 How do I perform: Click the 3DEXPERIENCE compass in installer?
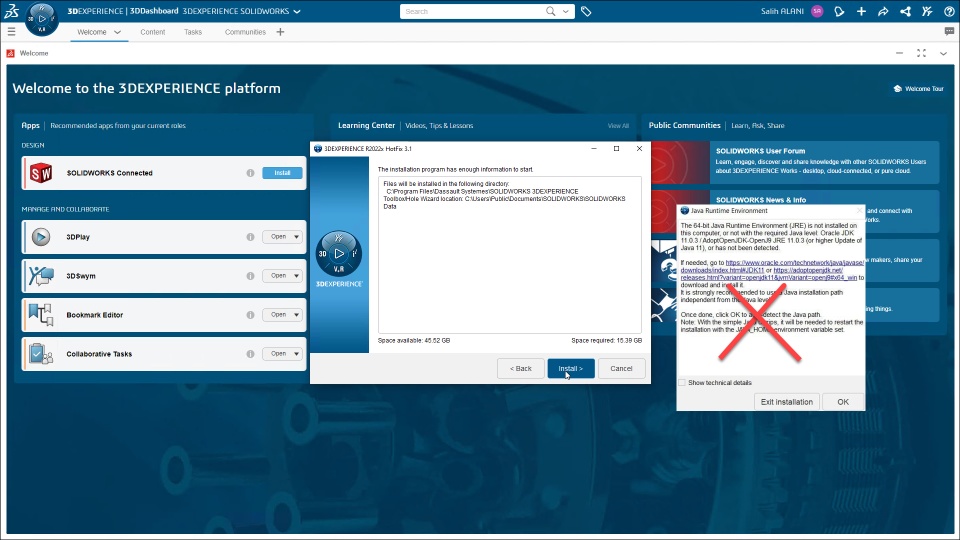pos(339,253)
